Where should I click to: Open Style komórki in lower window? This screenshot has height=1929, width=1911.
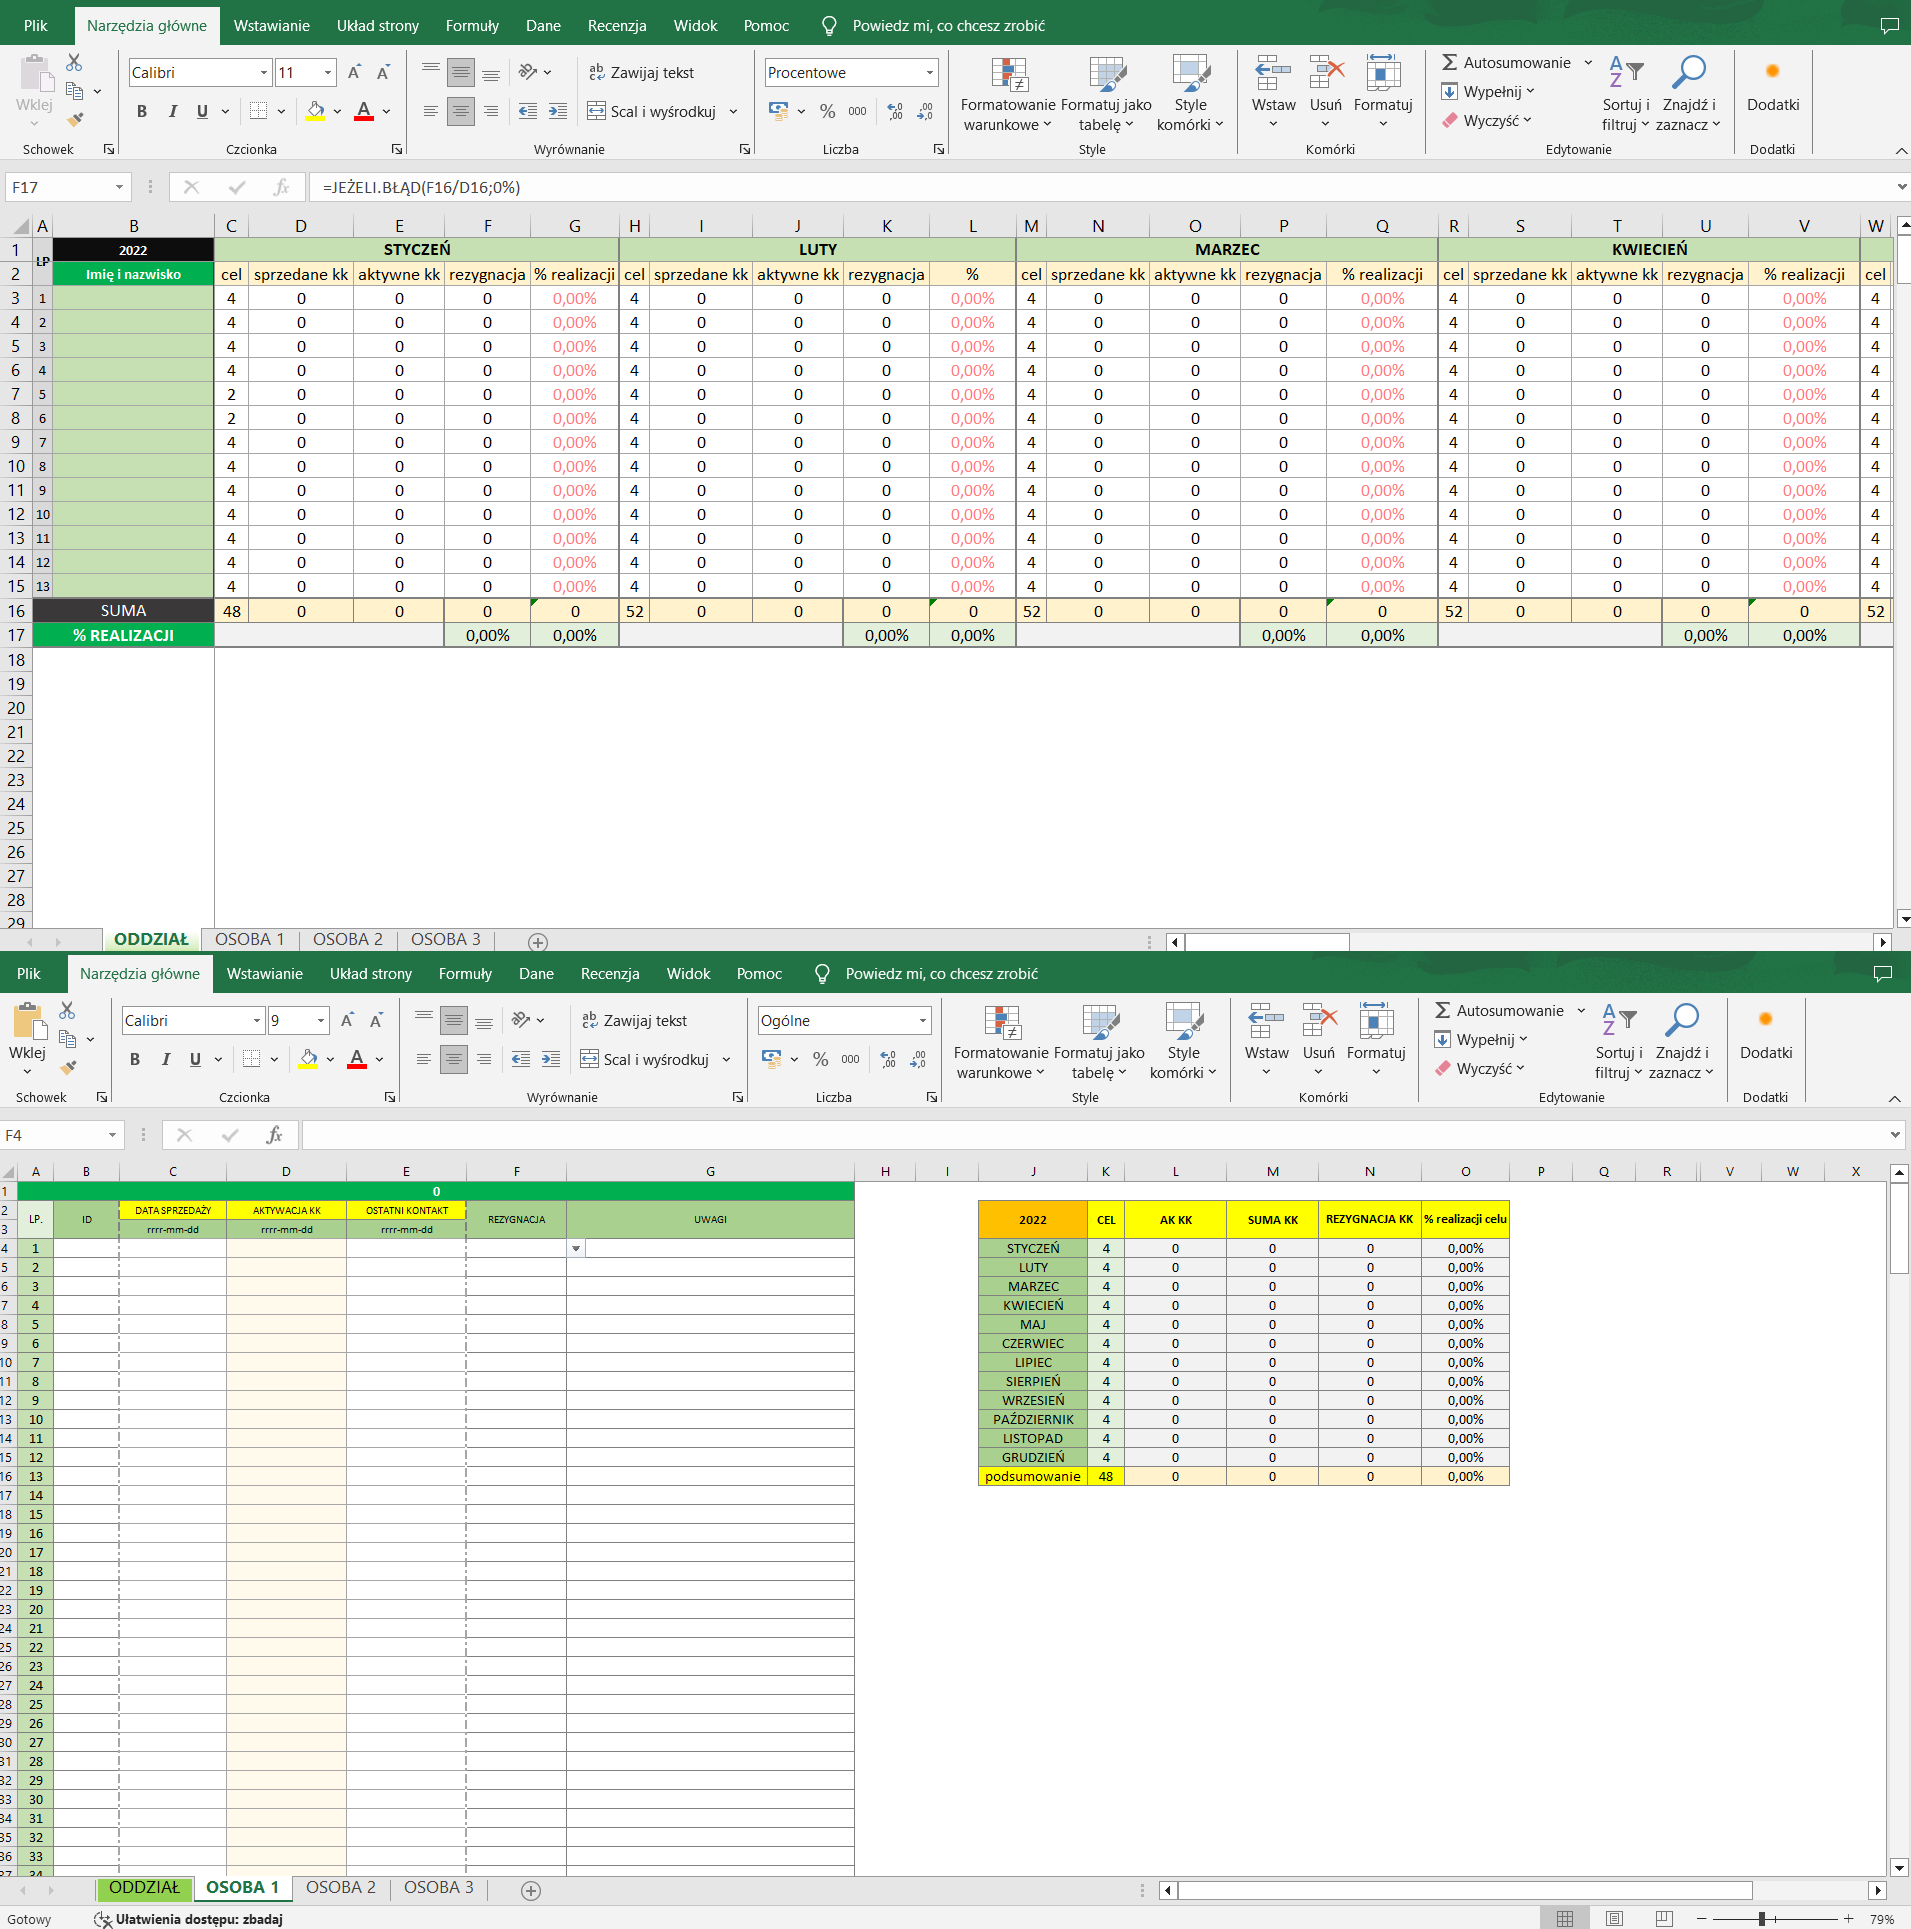pos(1183,1042)
